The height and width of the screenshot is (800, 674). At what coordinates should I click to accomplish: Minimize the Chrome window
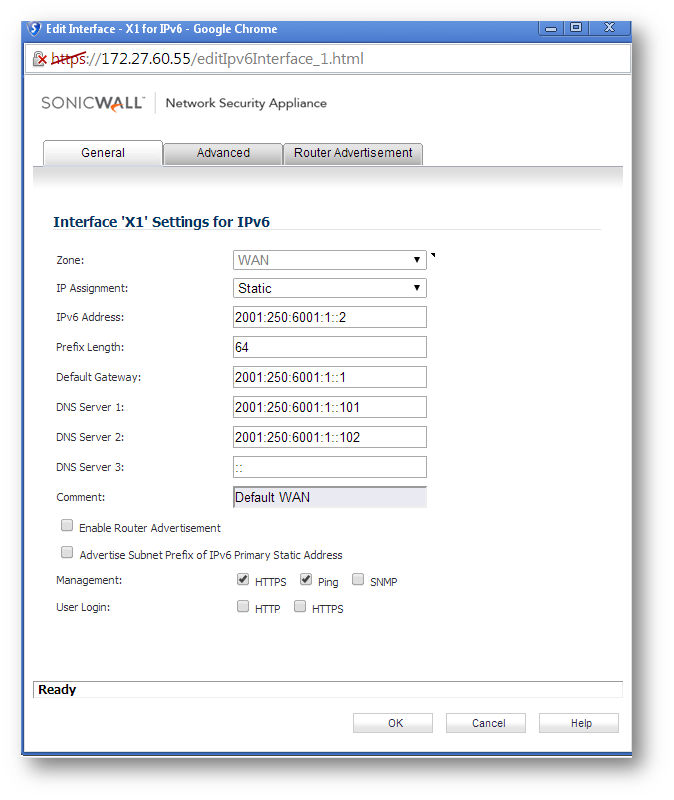point(551,29)
